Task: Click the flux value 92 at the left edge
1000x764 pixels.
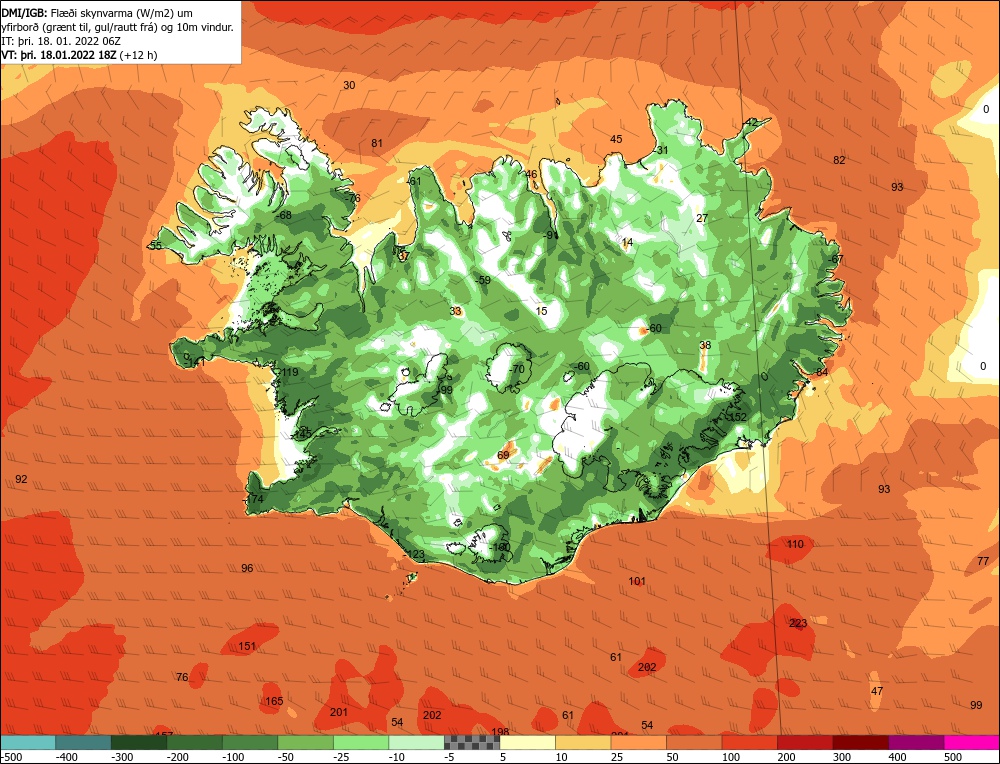Action: coord(21,479)
